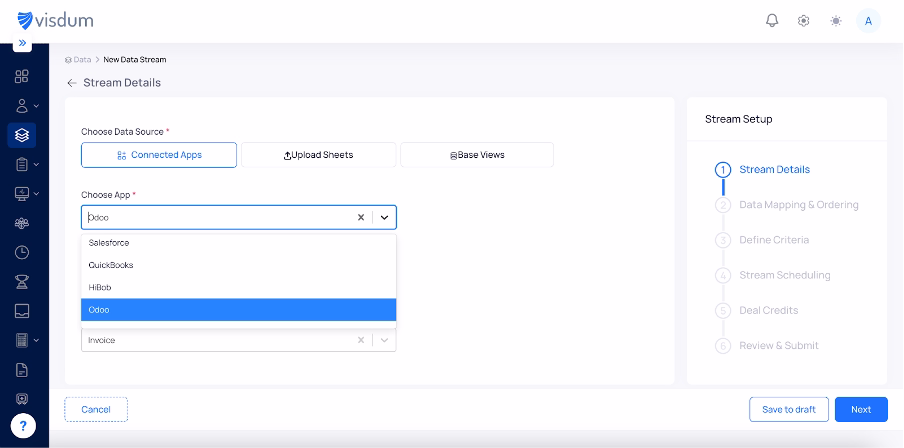Open the dashboard grid icon in sidebar

click(x=22, y=77)
